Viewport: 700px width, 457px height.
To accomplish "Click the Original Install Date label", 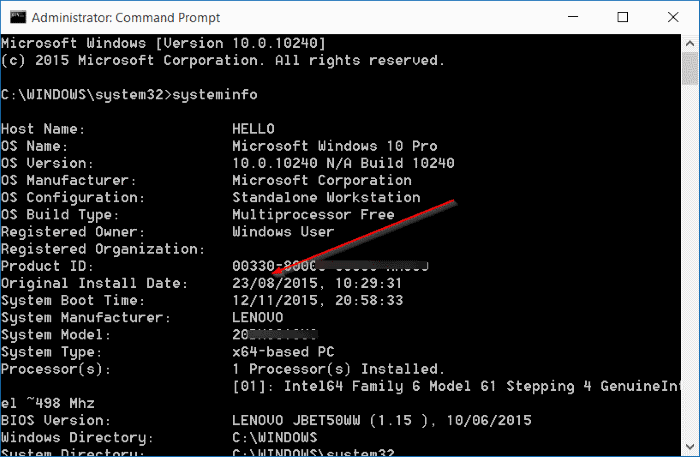I will click(x=94, y=283).
